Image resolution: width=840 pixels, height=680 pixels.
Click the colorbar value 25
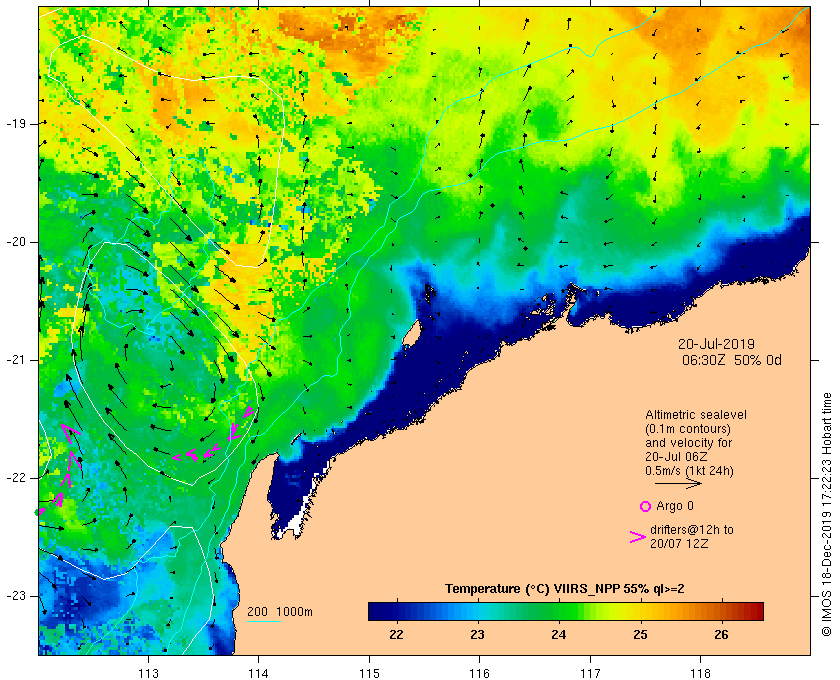640,634
